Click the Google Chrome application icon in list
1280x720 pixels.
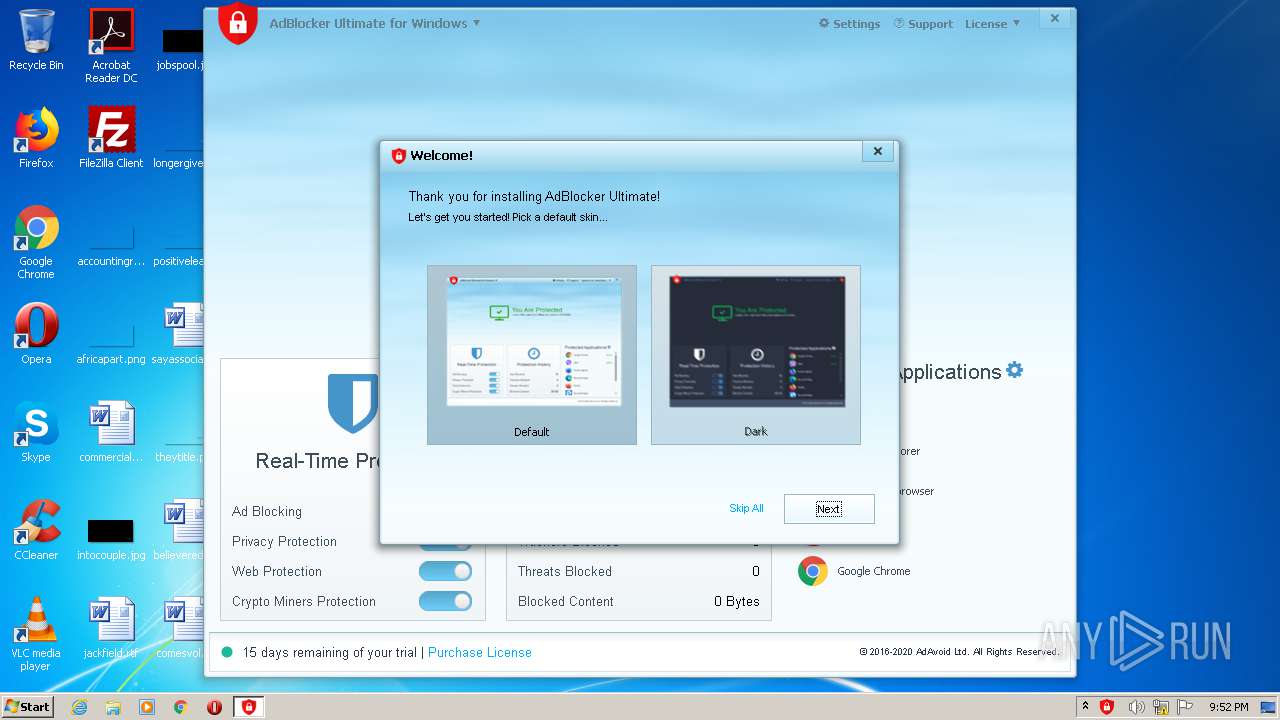tap(813, 571)
